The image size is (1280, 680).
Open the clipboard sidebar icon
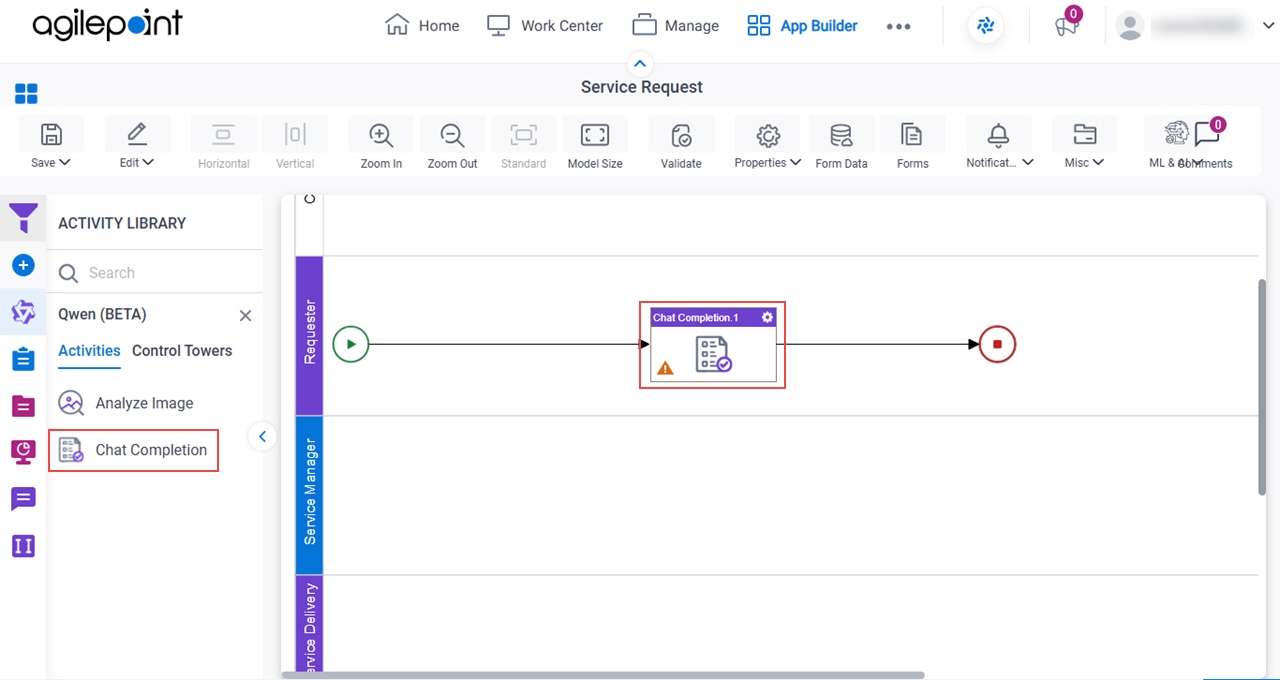tap(23, 358)
